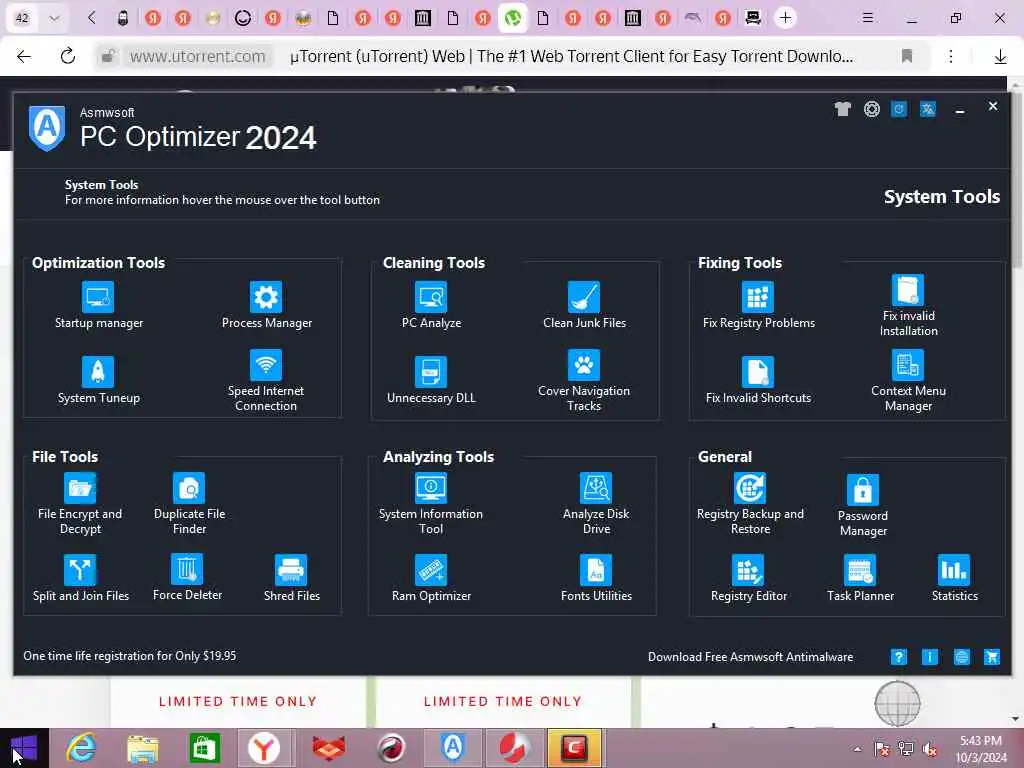The height and width of the screenshot is (768, 1024).
Task: Open Fix Invalid Installation tool
Action: 908,305
